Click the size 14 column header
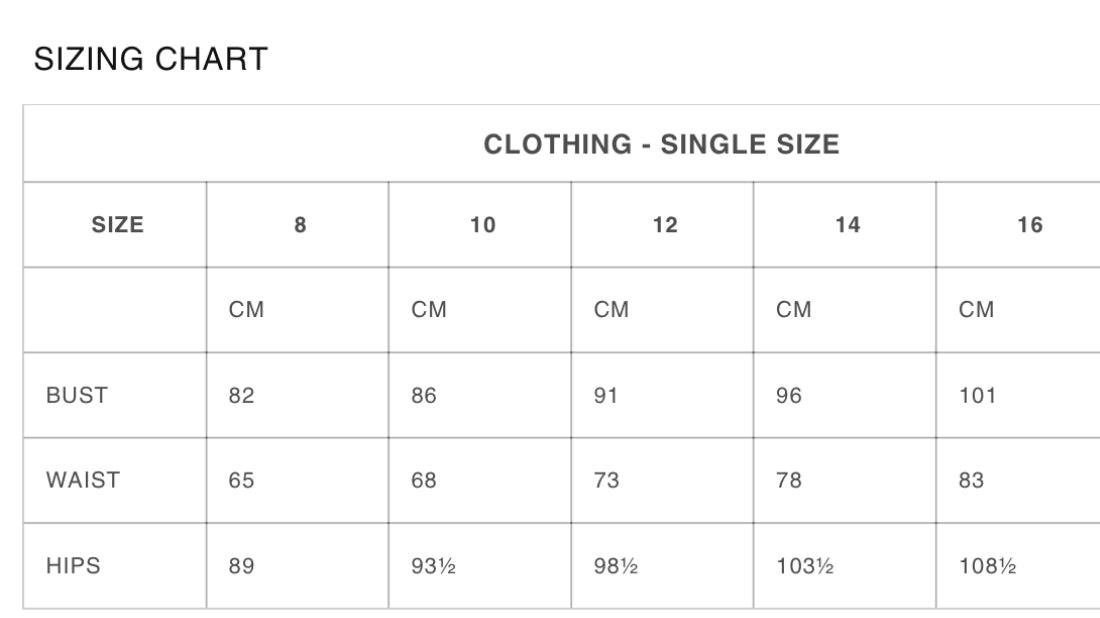Viewport: 1100px width, 618px height. (847, 224)
